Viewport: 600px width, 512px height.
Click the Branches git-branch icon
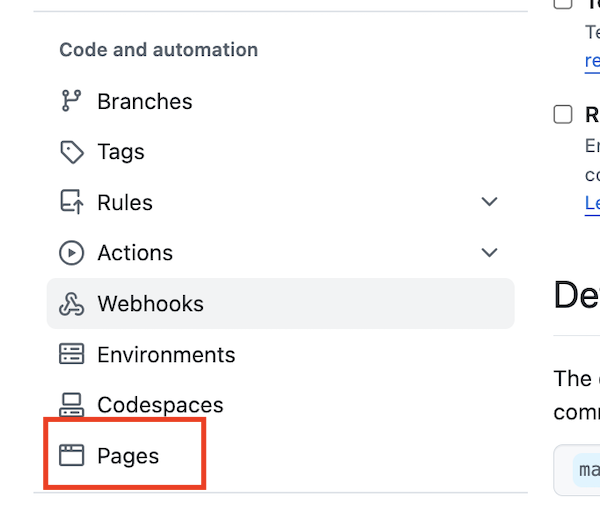[71, 101]
